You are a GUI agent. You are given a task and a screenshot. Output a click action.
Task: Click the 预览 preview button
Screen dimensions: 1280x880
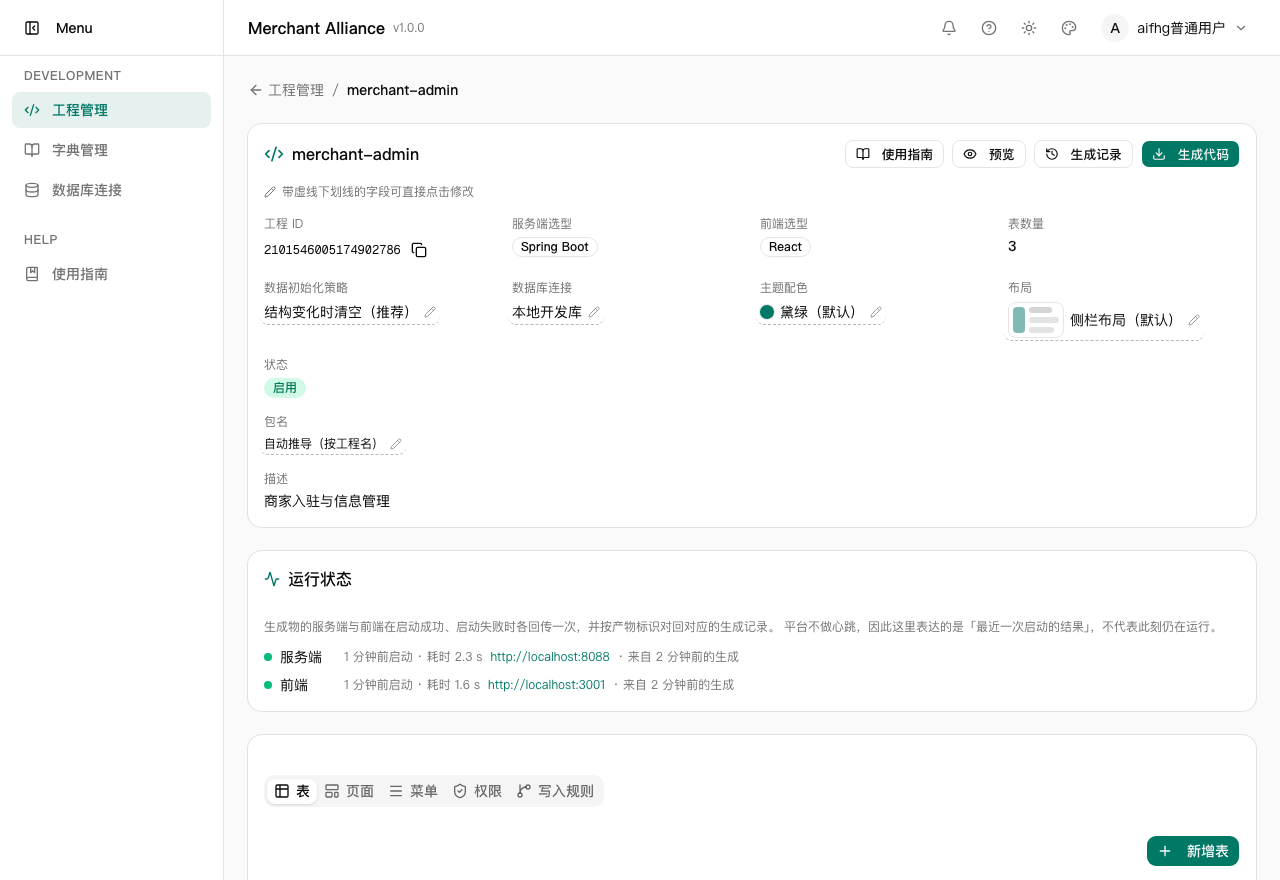[988, 154]
